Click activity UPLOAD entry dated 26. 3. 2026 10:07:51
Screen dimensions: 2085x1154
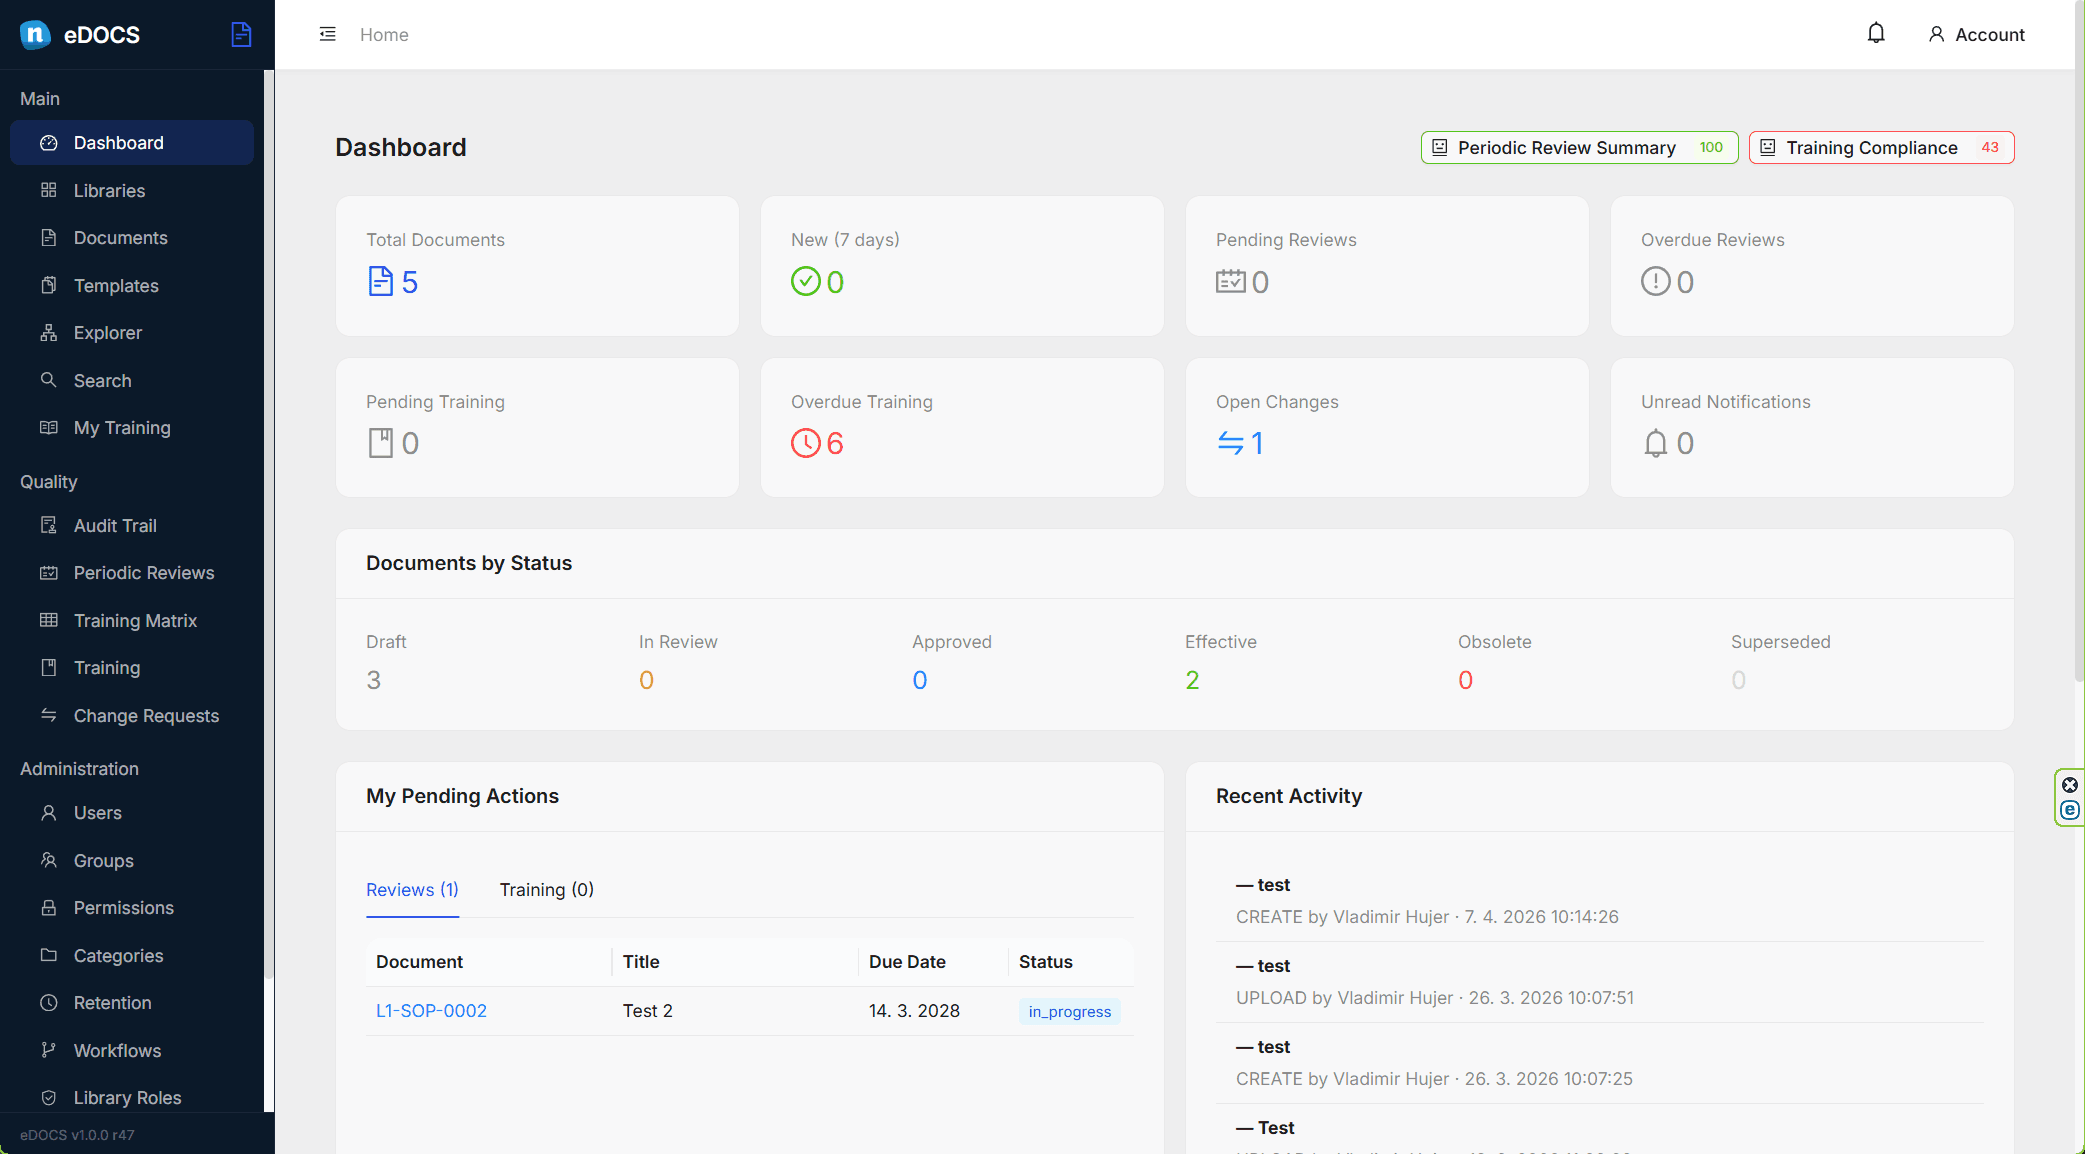1599,982
